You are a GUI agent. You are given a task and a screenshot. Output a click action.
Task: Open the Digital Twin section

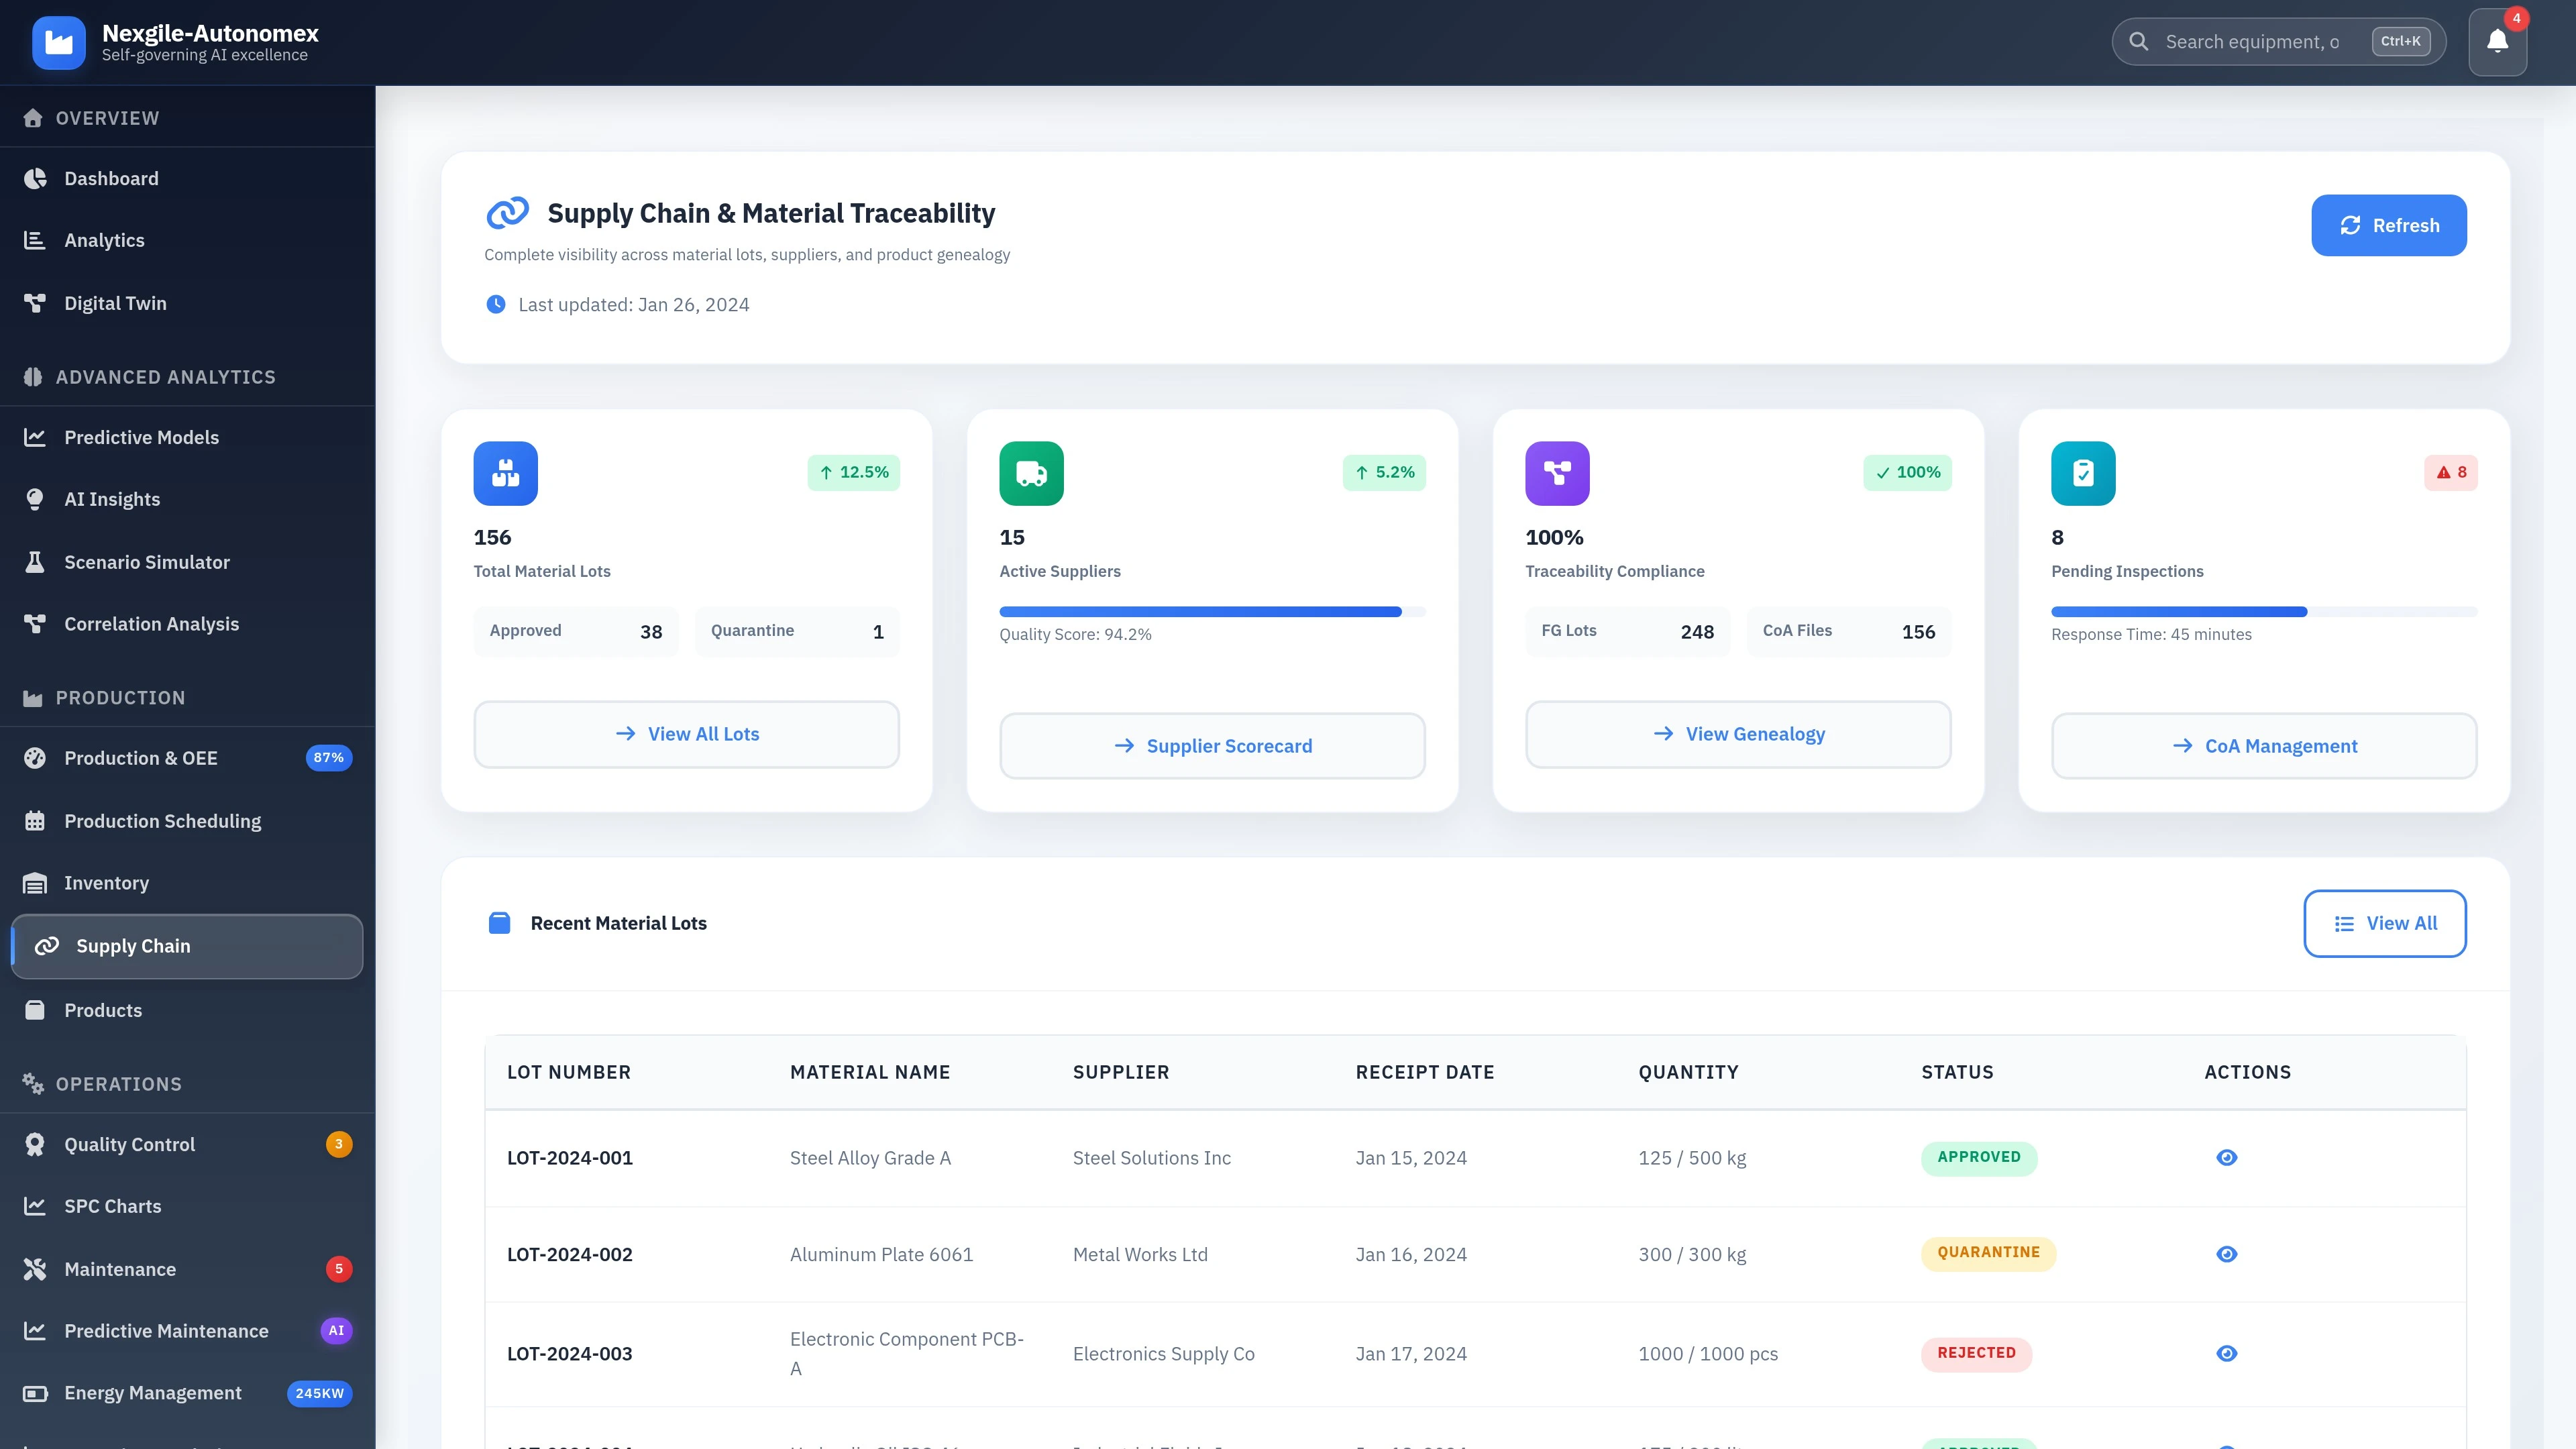pos(115,303)
